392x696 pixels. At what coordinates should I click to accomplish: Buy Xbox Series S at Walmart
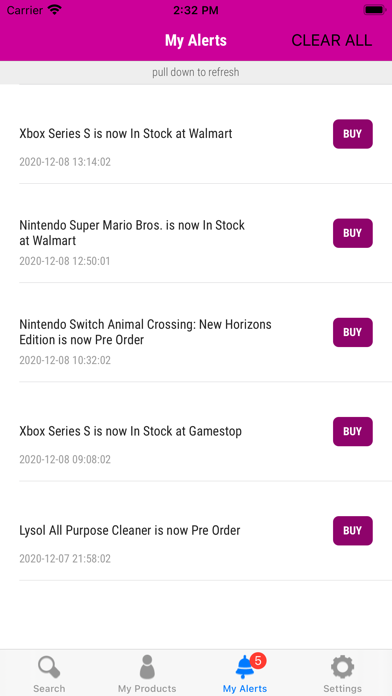352,134
